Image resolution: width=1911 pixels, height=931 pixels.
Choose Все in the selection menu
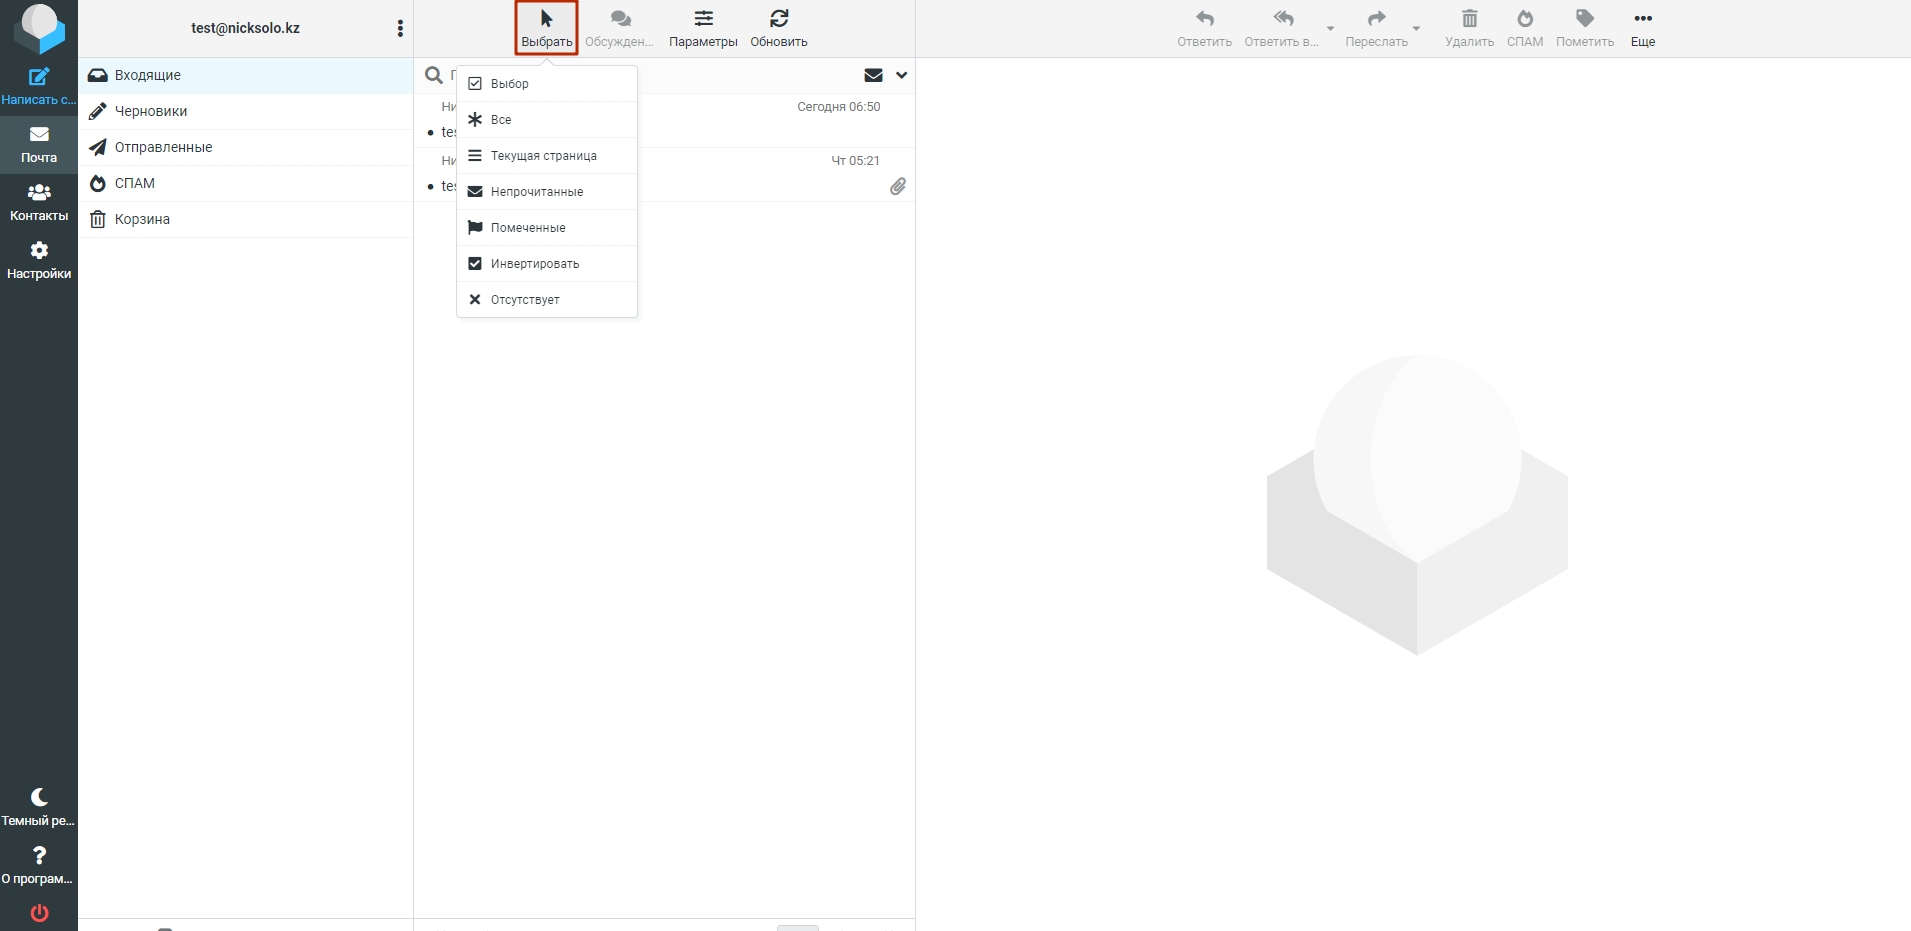click(x=547, y=120)
